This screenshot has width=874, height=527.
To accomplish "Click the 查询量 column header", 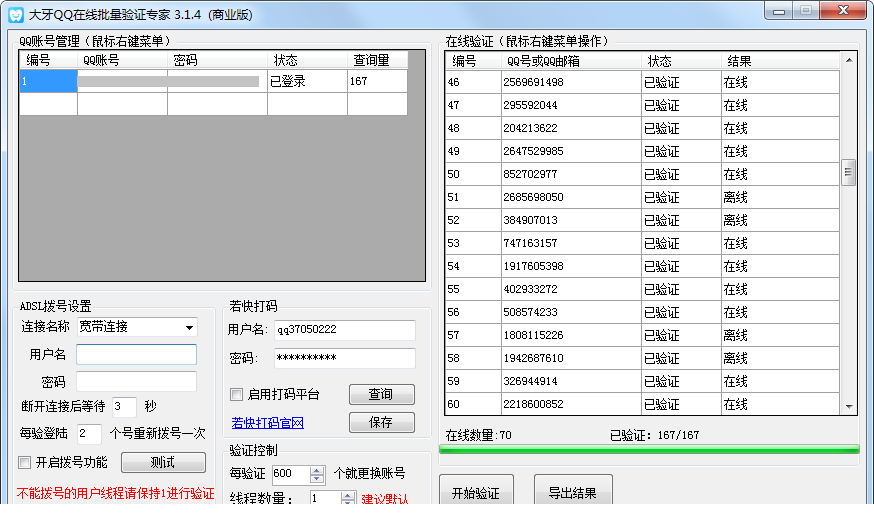I will coord(377,60).
